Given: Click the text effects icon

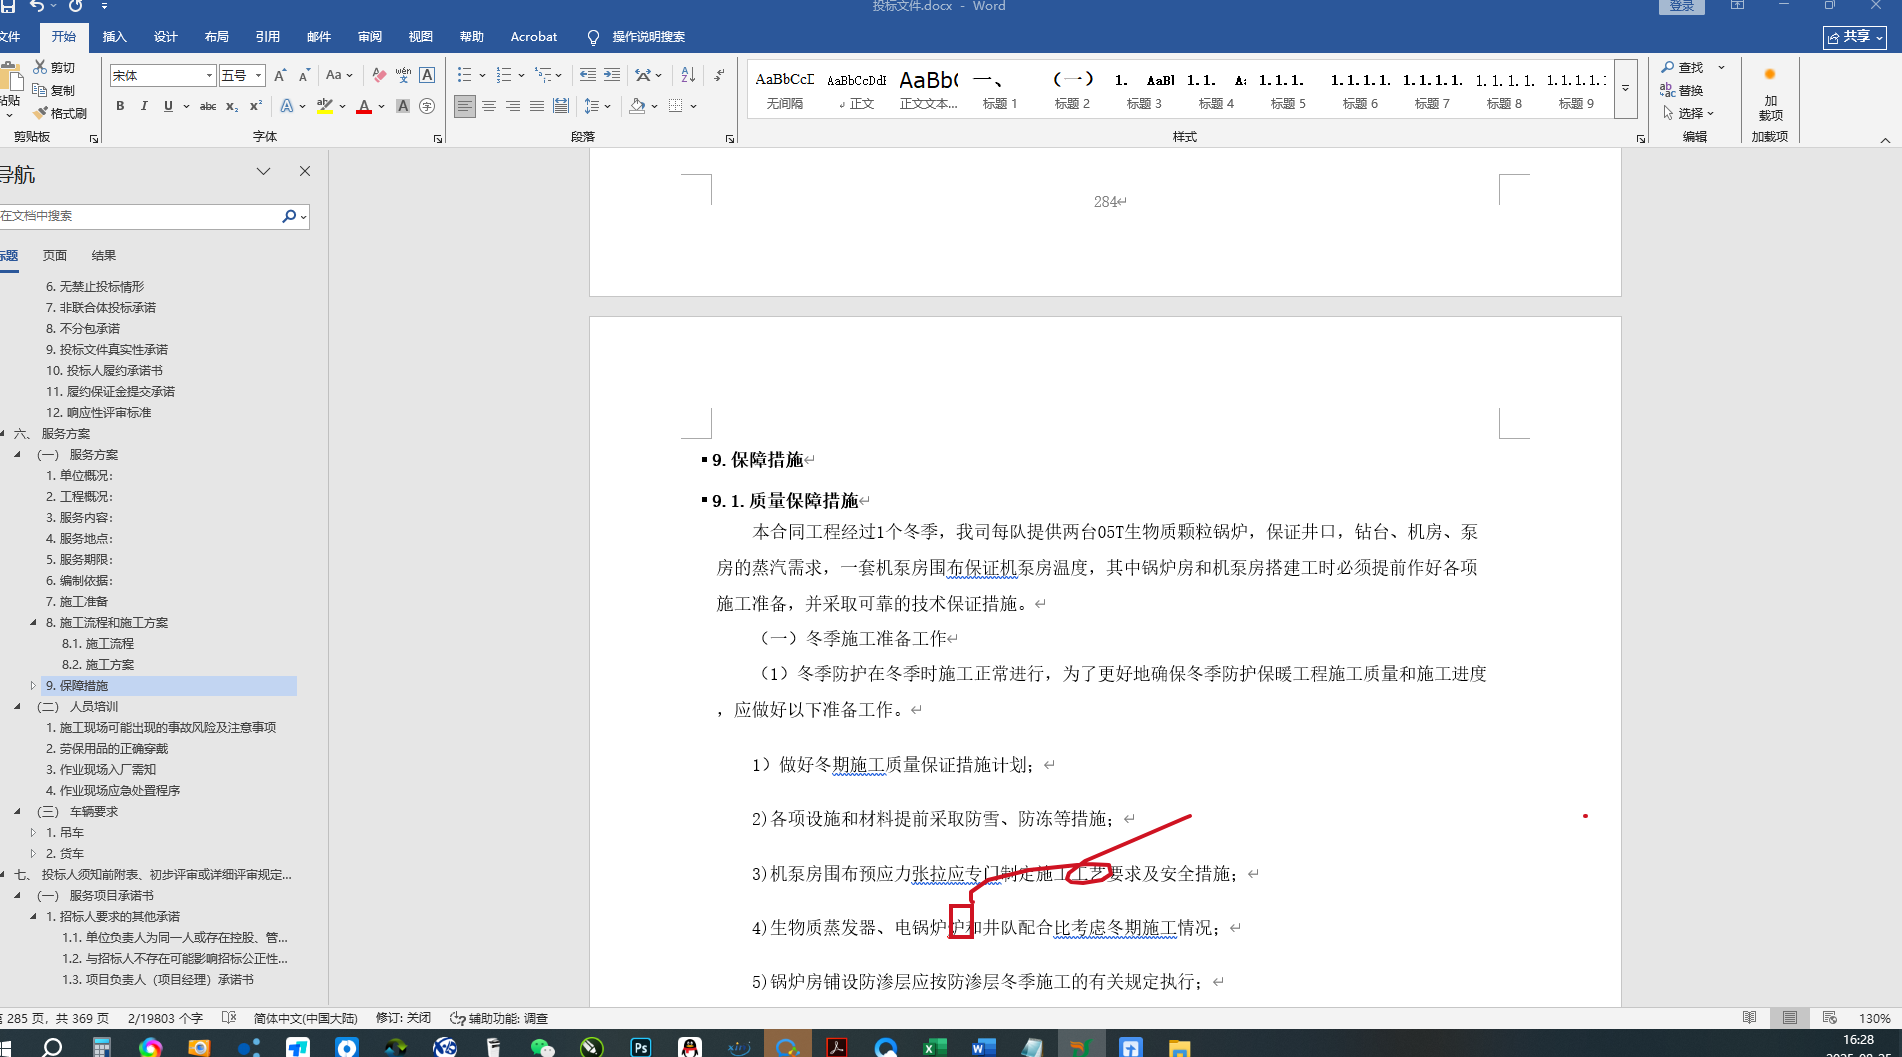Looking at the screenshot, I should coord(287,106).
